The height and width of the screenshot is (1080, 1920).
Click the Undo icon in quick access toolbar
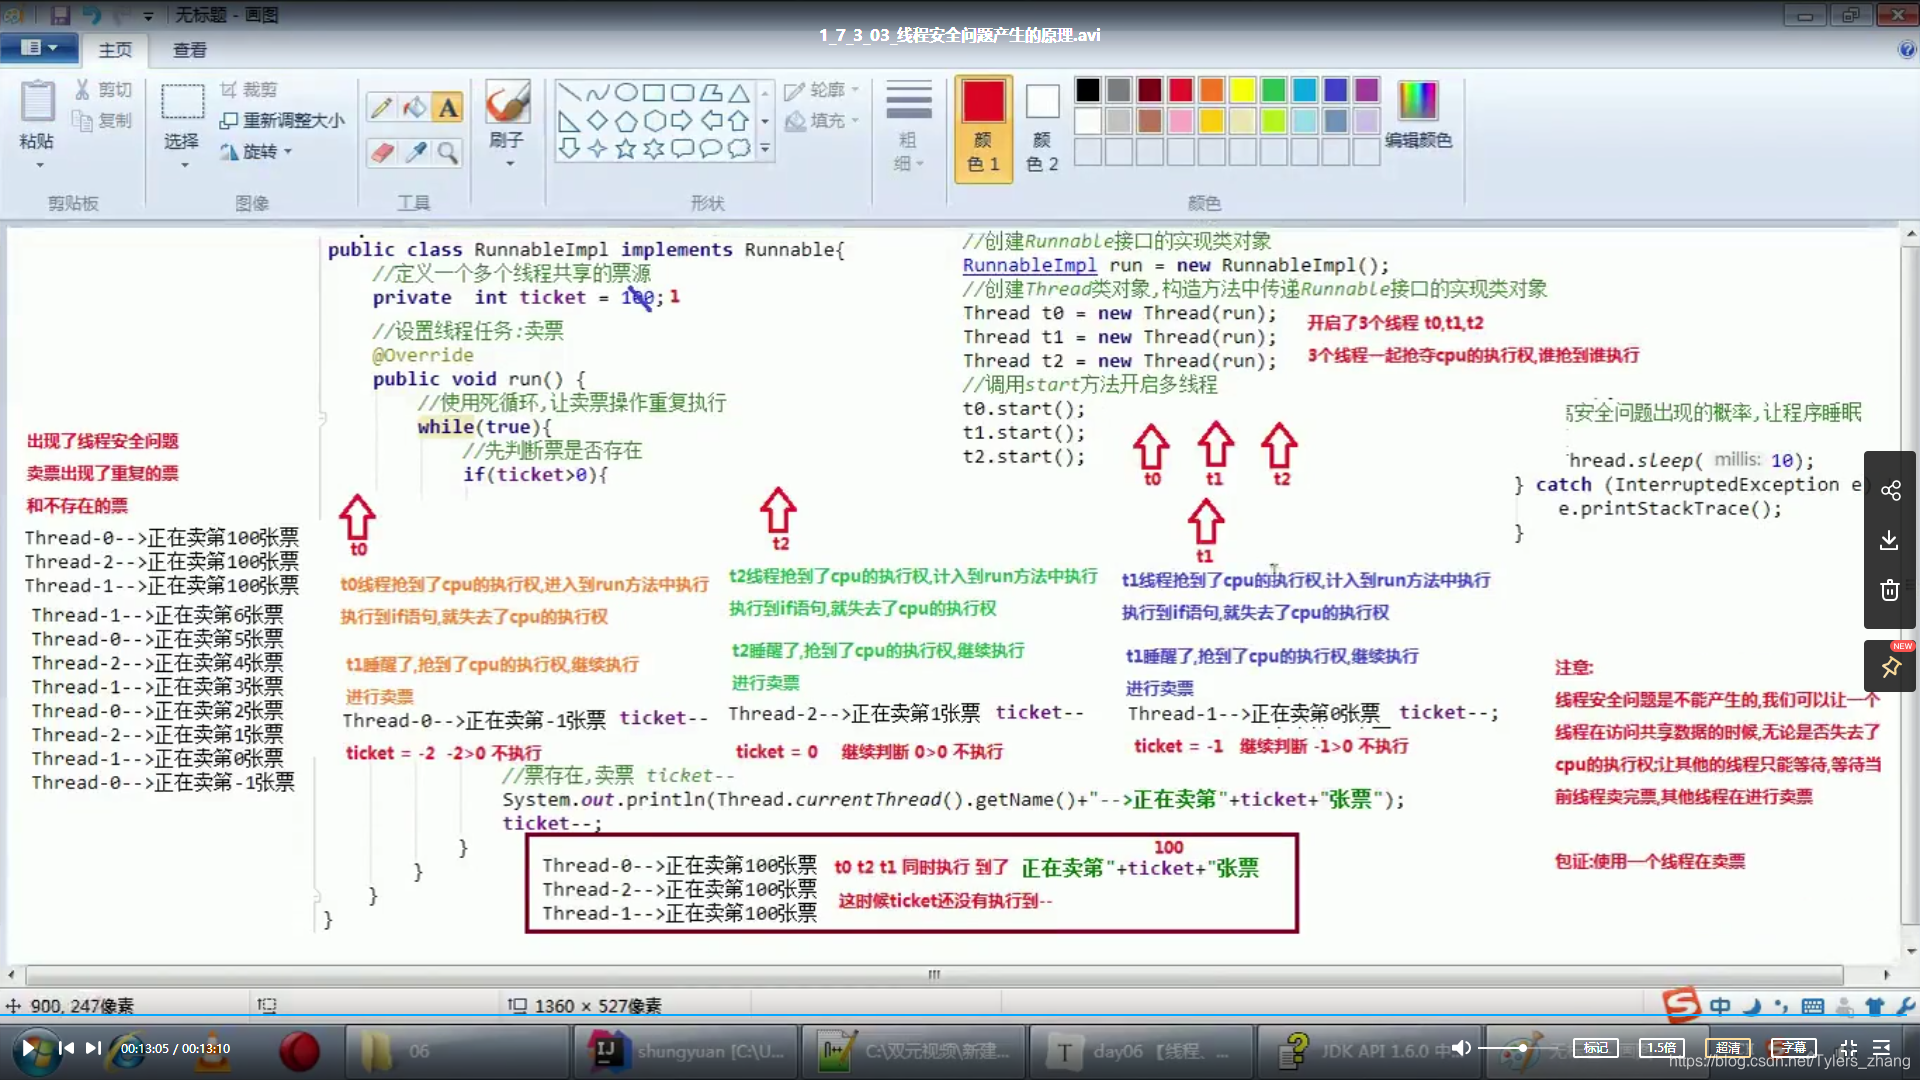coord(91,15)
